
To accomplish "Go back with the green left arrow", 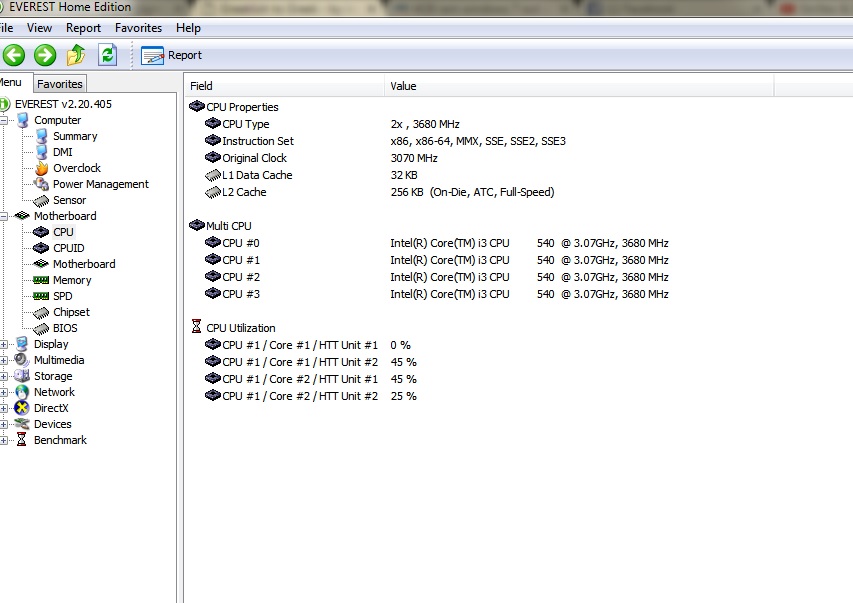I will 14,55.
